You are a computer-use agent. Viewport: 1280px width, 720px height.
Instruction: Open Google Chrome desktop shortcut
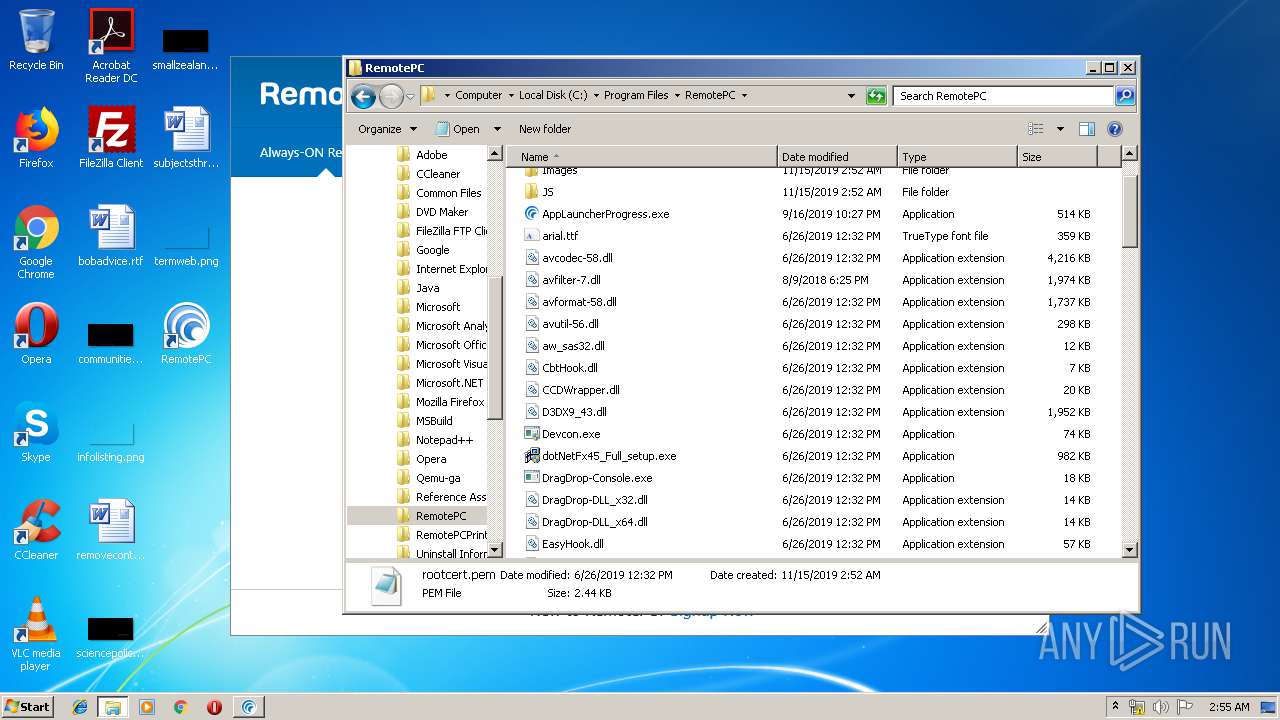click(x=36, y=242)
